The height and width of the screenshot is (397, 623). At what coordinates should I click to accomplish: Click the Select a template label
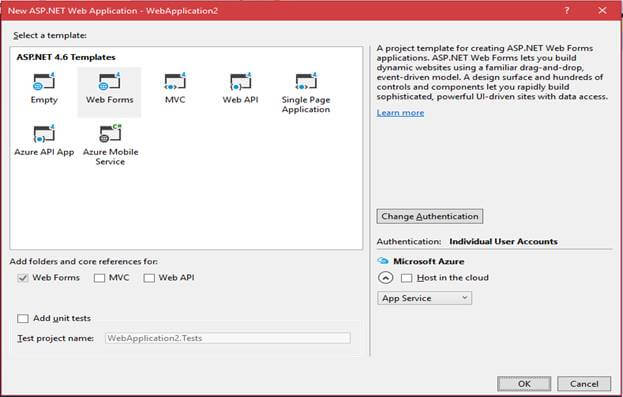[50, 35]
